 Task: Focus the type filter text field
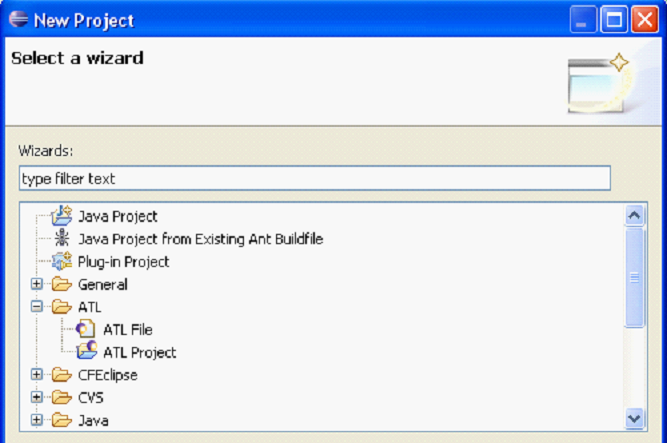click(x=314, y=179)
